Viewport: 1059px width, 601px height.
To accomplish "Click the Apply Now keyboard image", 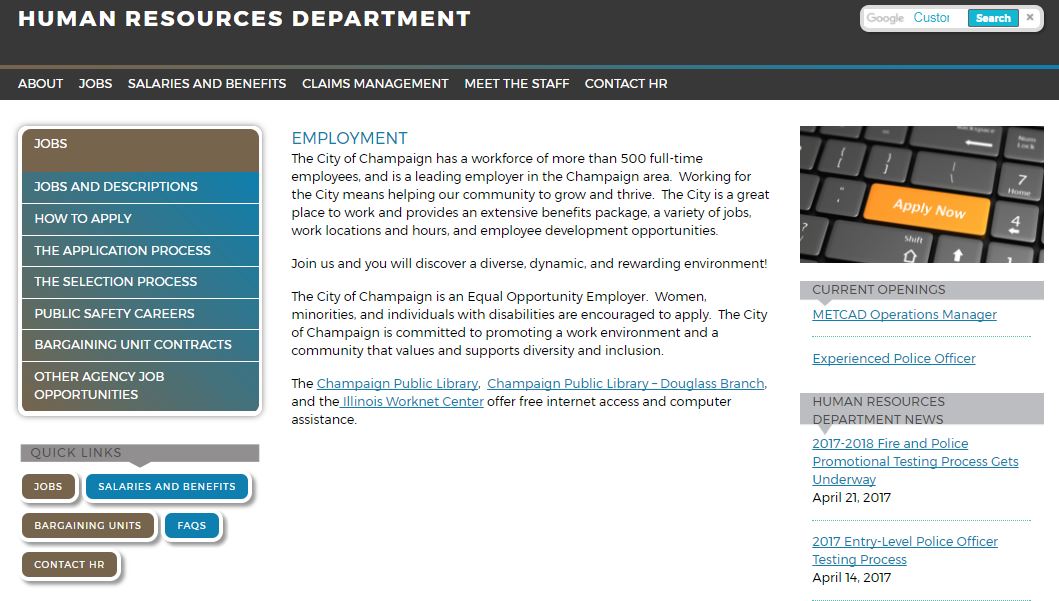I will (921, 195).
